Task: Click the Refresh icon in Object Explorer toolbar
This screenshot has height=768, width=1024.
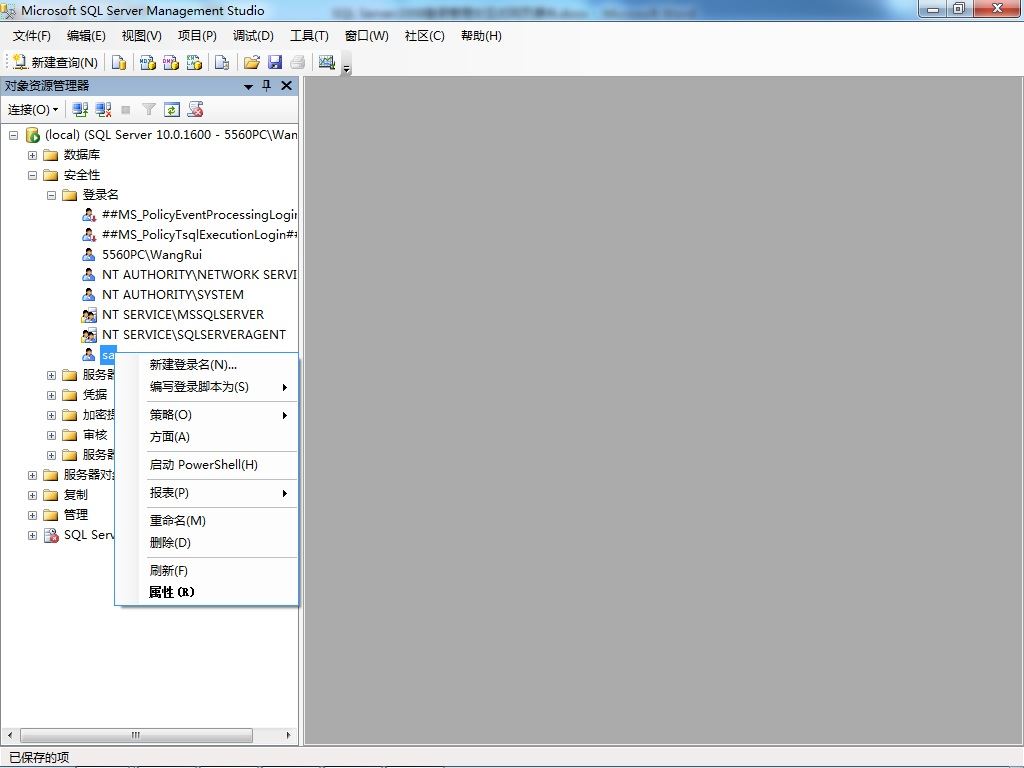Action: (172, 110)
